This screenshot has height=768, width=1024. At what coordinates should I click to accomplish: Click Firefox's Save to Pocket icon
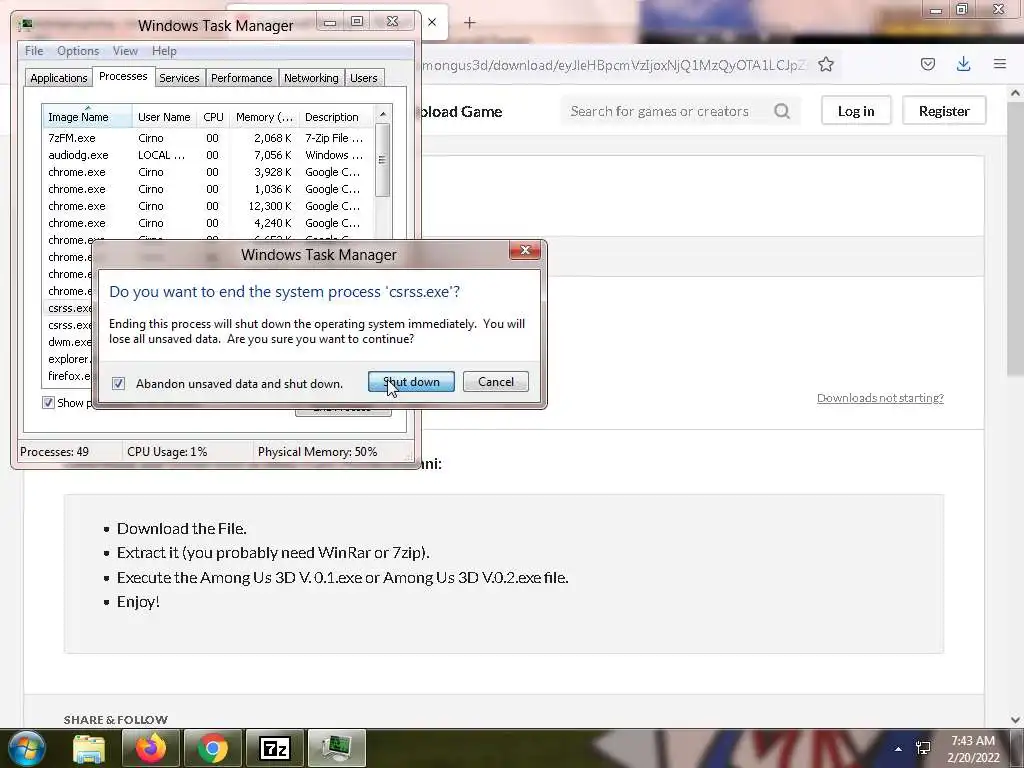pyautogui.click(x=927, y=64)
